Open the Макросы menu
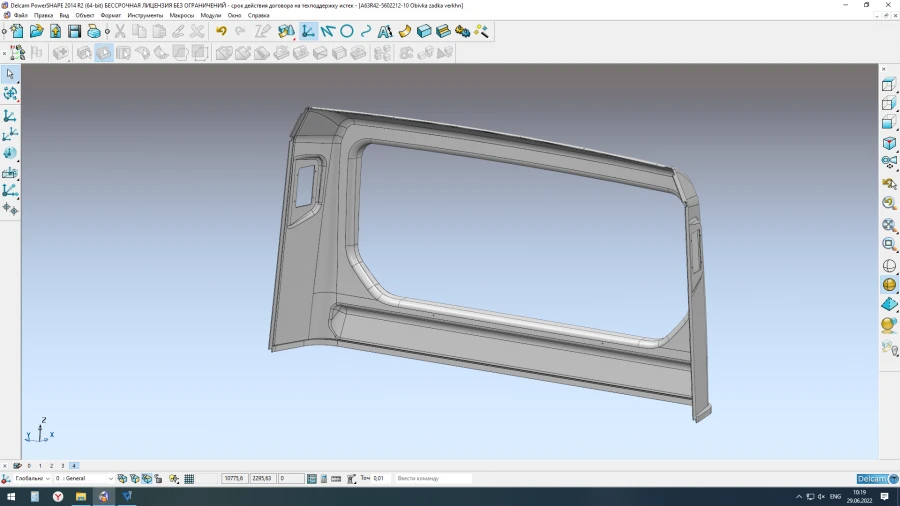900x506 pixels. [x=182, y=16]
